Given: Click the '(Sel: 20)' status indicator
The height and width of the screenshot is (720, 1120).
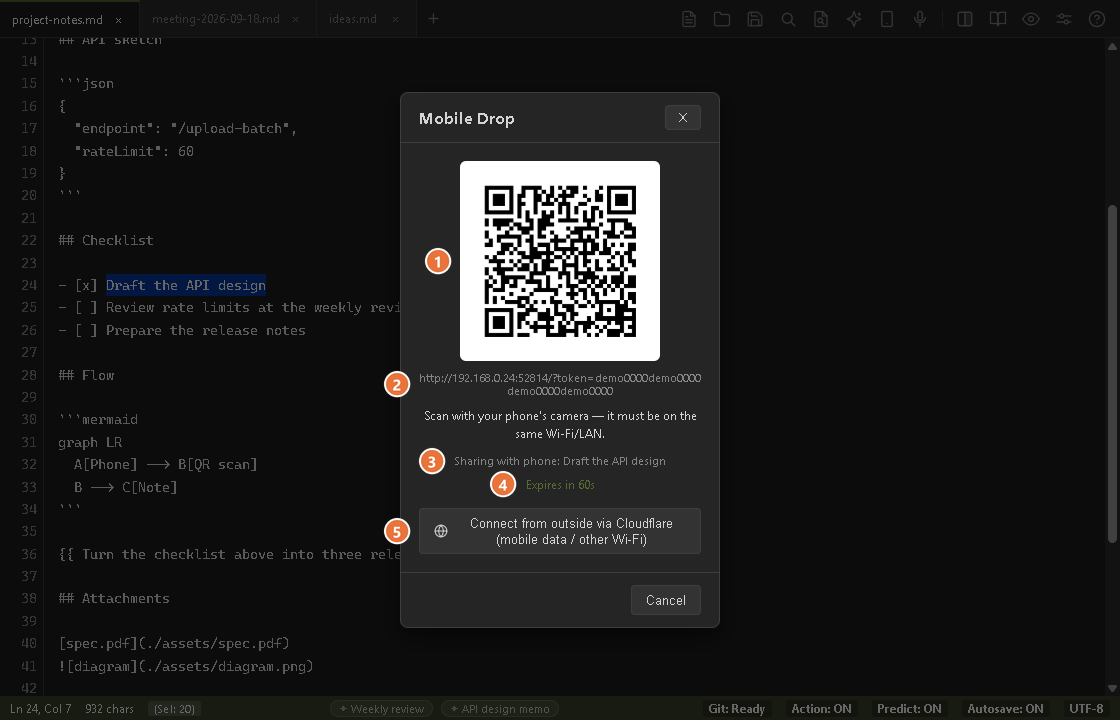Looking at the screenshot, I should tap(174, 709).
